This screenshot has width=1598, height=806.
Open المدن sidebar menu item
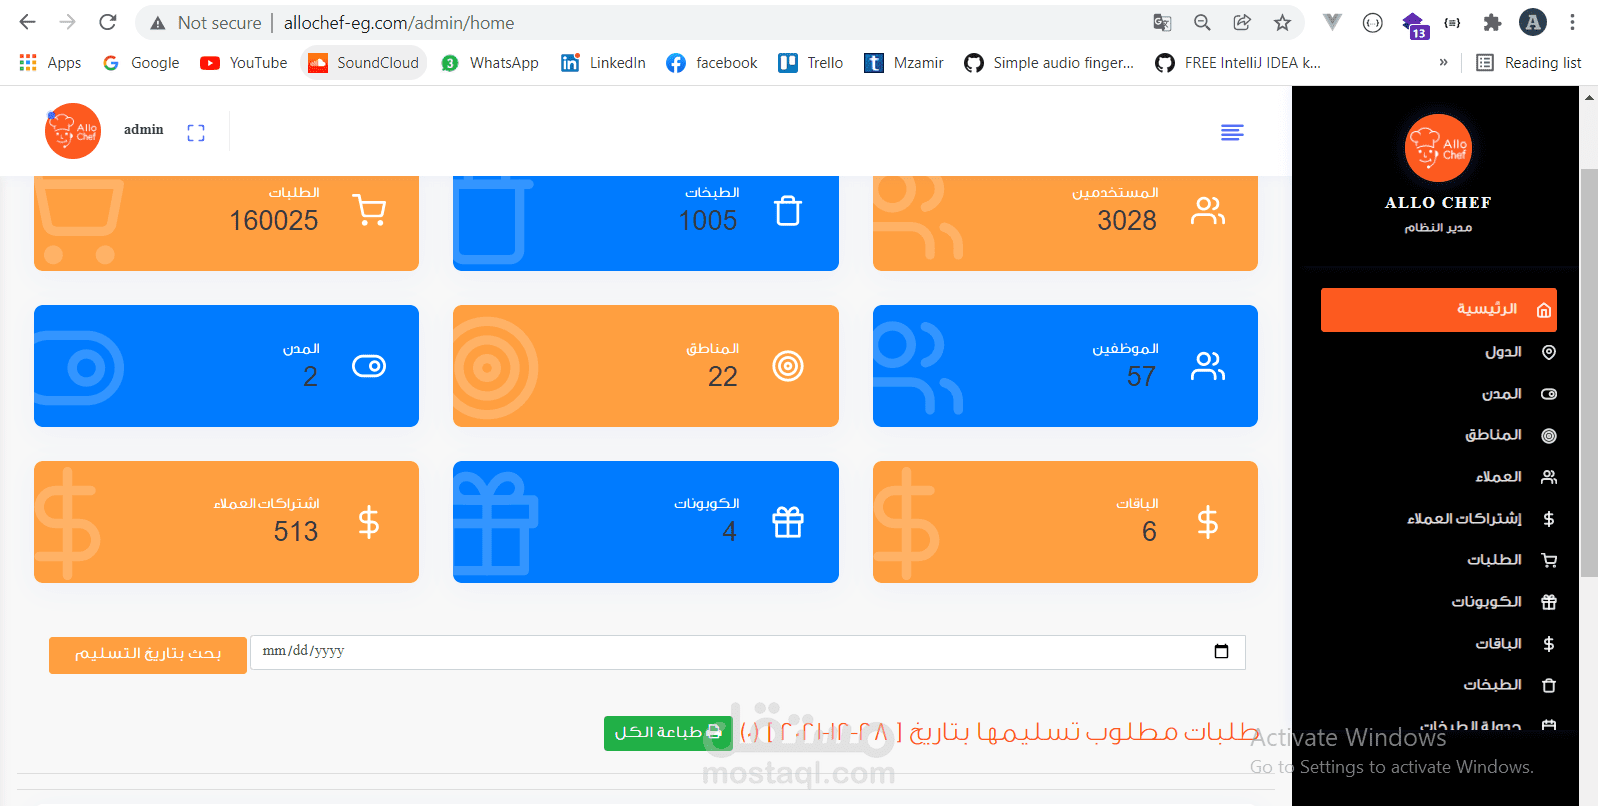coord(1501,394)
